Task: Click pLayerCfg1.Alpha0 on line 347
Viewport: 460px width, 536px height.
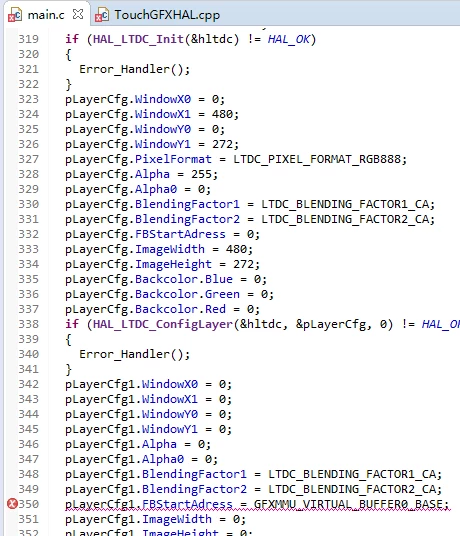Action: [x=124, y=459]
